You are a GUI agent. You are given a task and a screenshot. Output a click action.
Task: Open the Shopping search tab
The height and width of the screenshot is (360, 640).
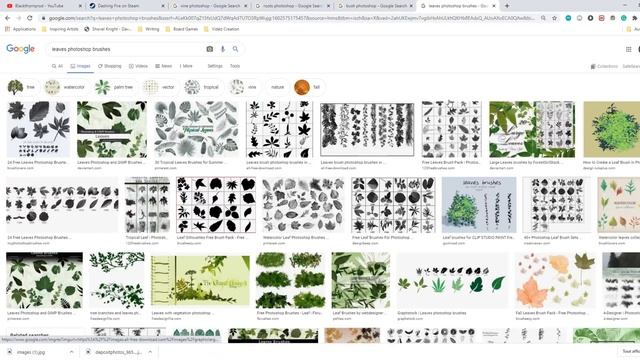110,66
